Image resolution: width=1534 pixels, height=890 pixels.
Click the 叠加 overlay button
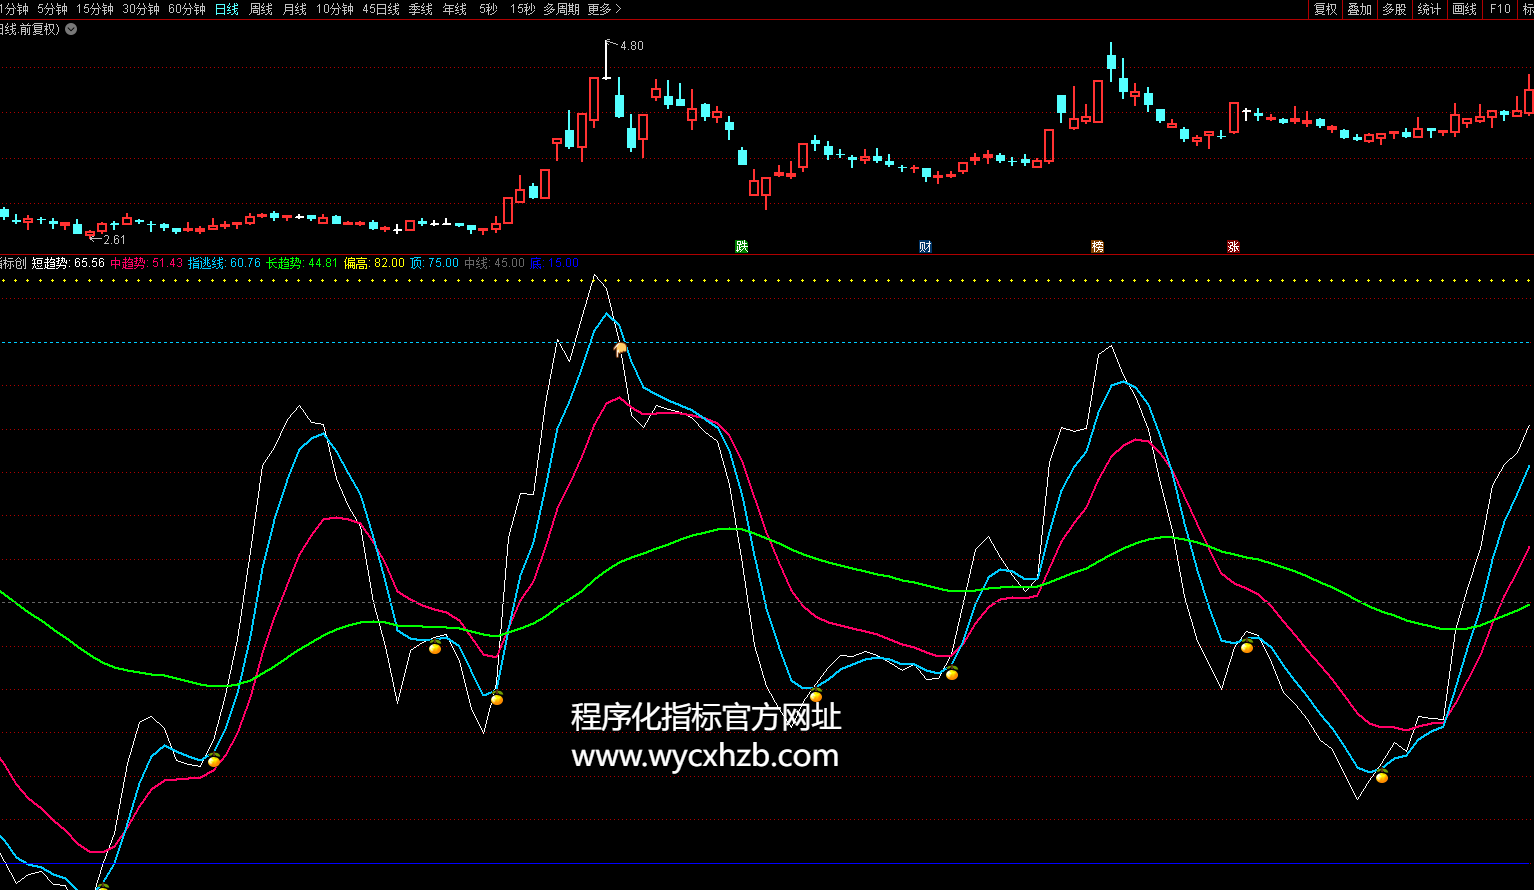point(1359,9)
